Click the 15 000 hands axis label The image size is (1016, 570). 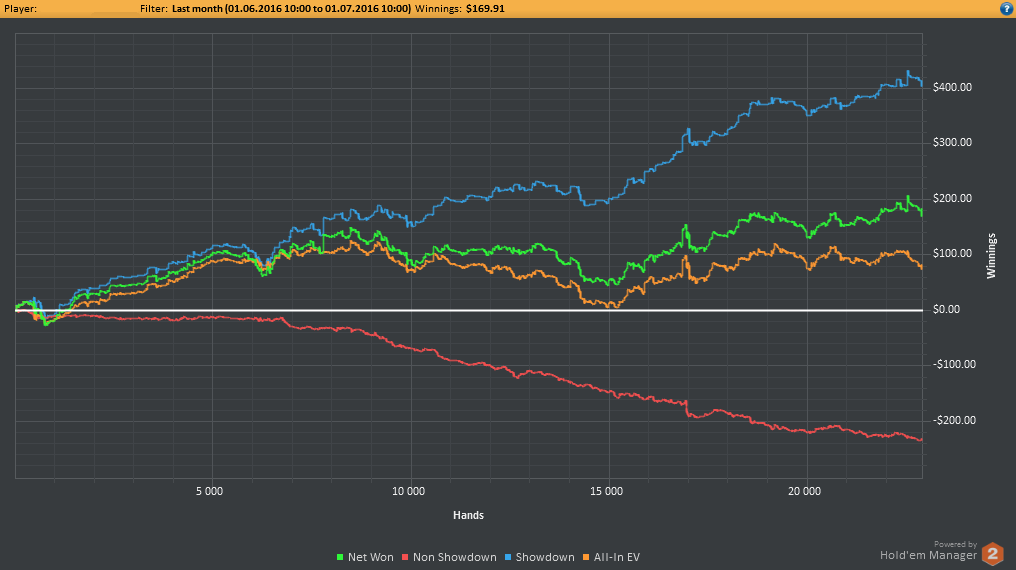pyautogui.click(x=606, y=491)
